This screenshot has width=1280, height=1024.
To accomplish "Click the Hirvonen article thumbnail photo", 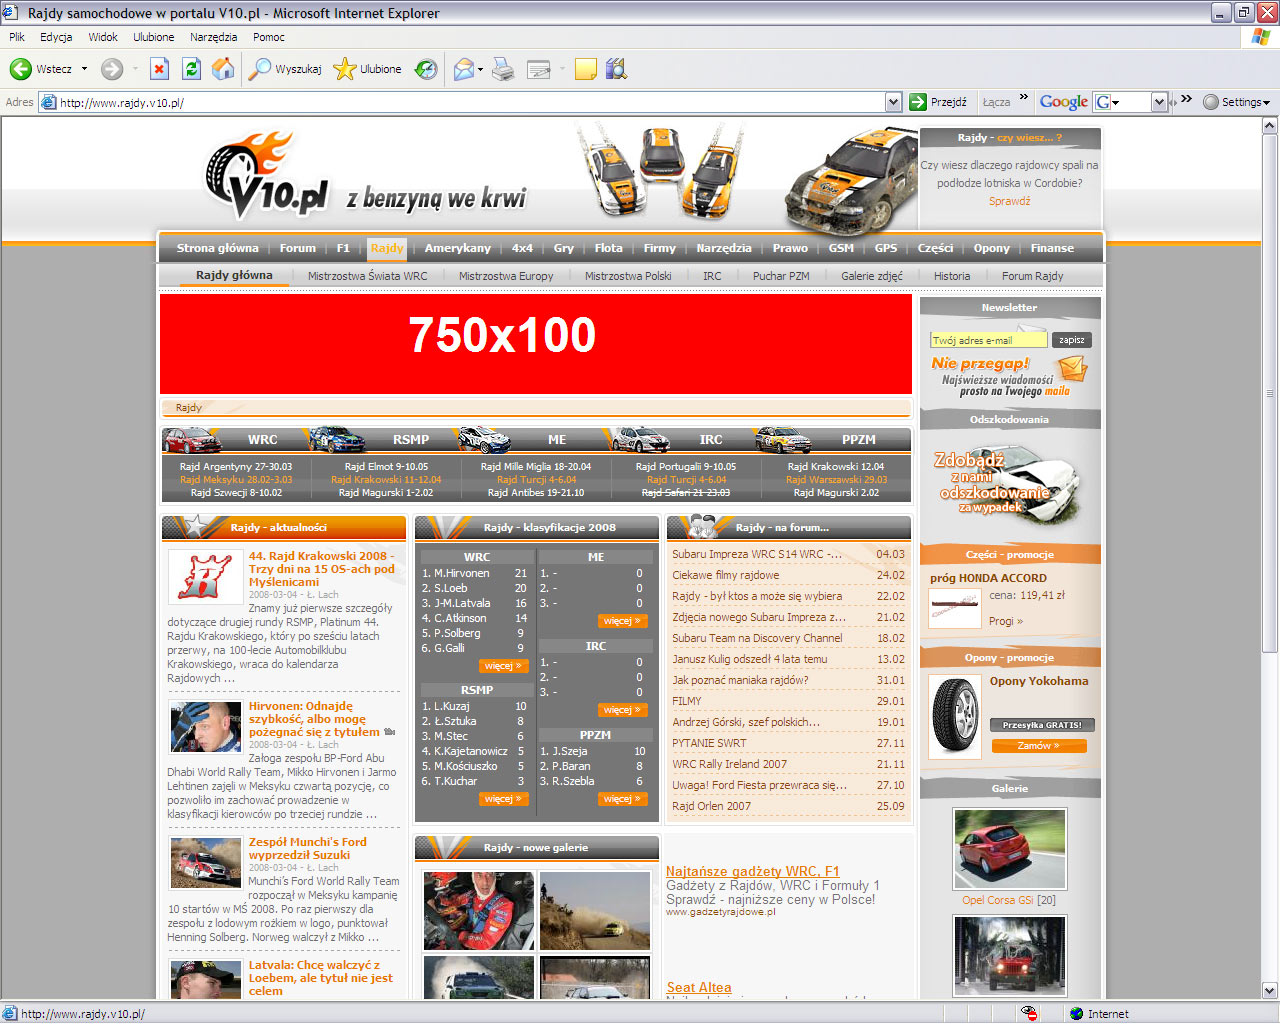I will [x=205, y=727].
